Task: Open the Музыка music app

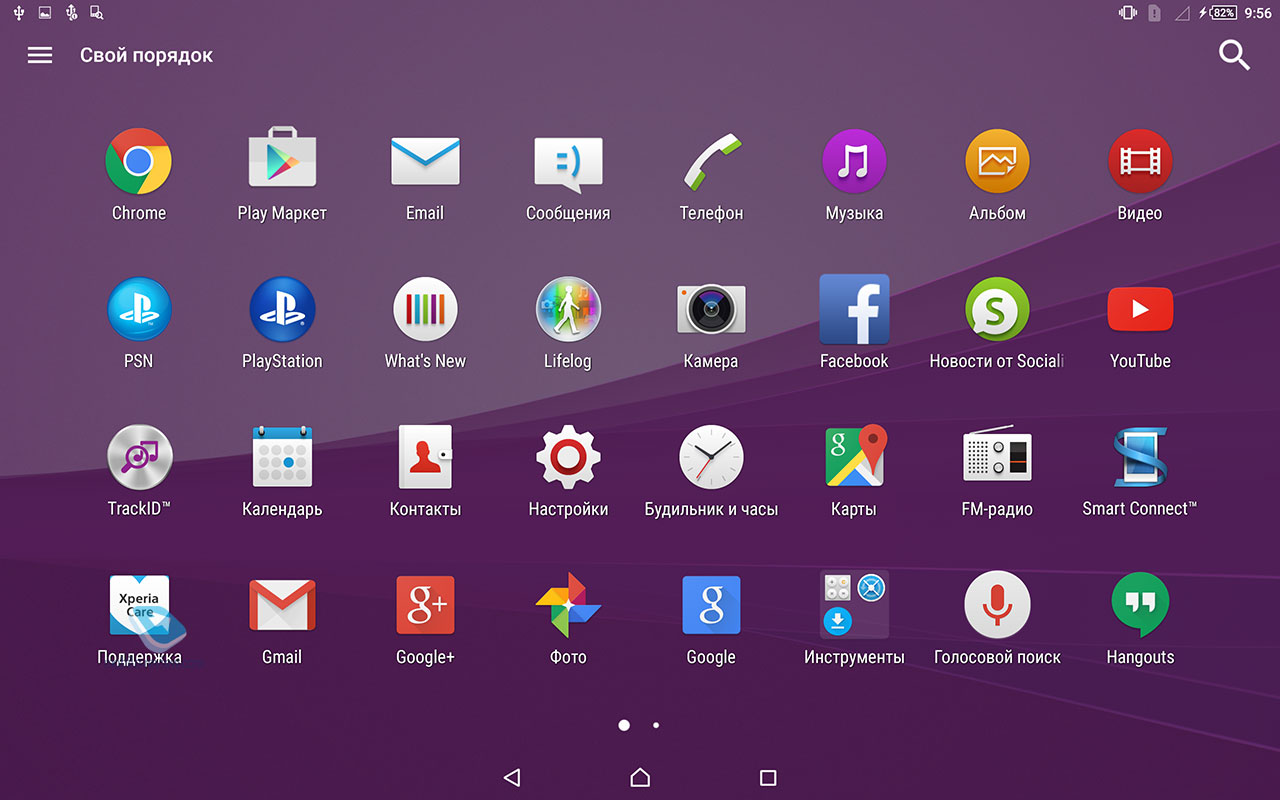Action: pyautogui.click(x=854, y=161)
